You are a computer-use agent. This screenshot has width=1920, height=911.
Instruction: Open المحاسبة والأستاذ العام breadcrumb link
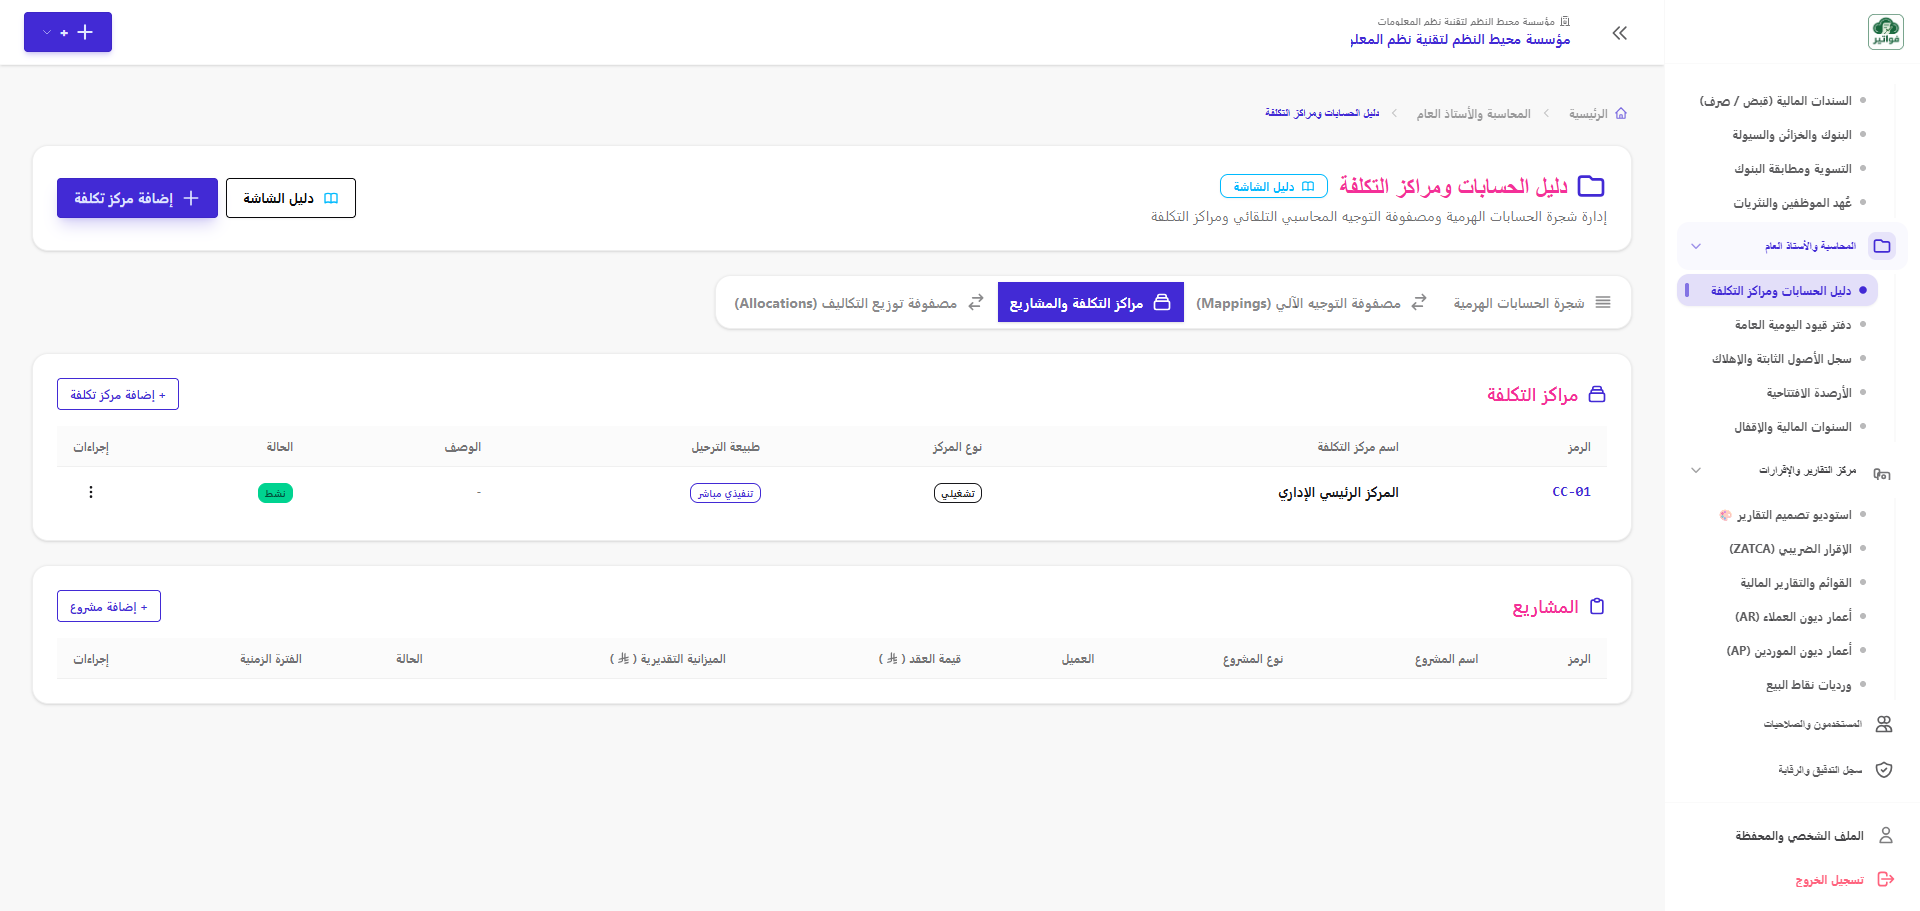click(x=1473, y=114)
